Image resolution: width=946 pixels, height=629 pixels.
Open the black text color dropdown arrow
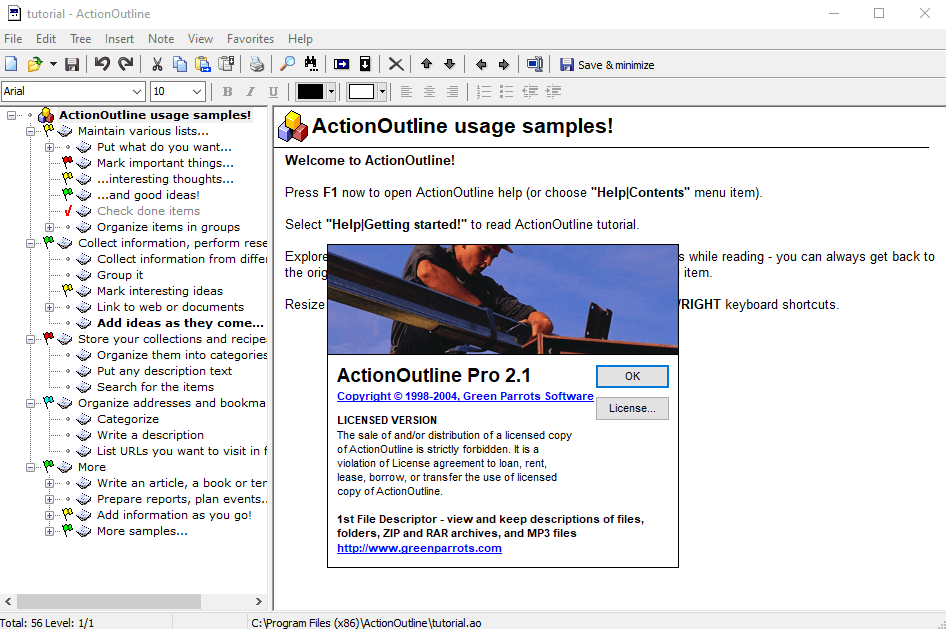tap(331, 92)
